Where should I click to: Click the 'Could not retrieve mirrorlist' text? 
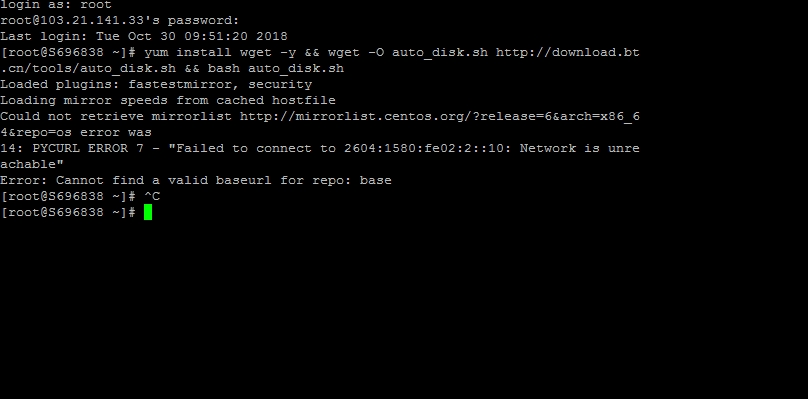click(116, 117)
